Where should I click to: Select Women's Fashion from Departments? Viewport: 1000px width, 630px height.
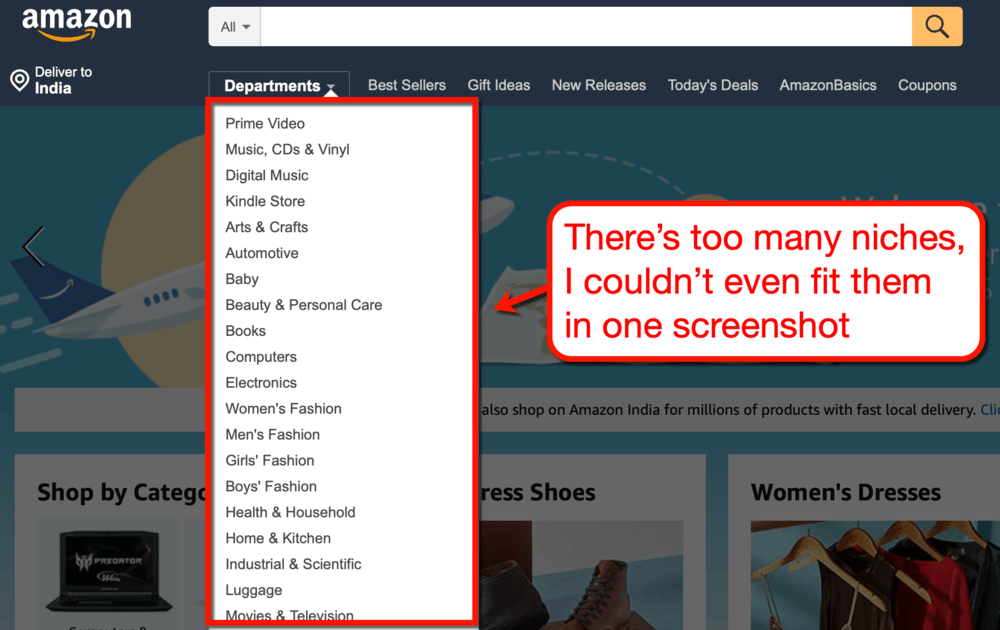(283, 408)
